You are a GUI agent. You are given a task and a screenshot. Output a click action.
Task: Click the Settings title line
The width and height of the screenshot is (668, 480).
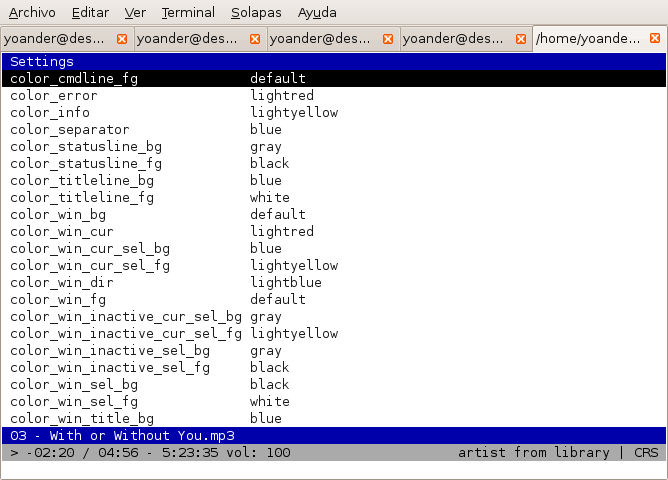click(x=334, y=61)
